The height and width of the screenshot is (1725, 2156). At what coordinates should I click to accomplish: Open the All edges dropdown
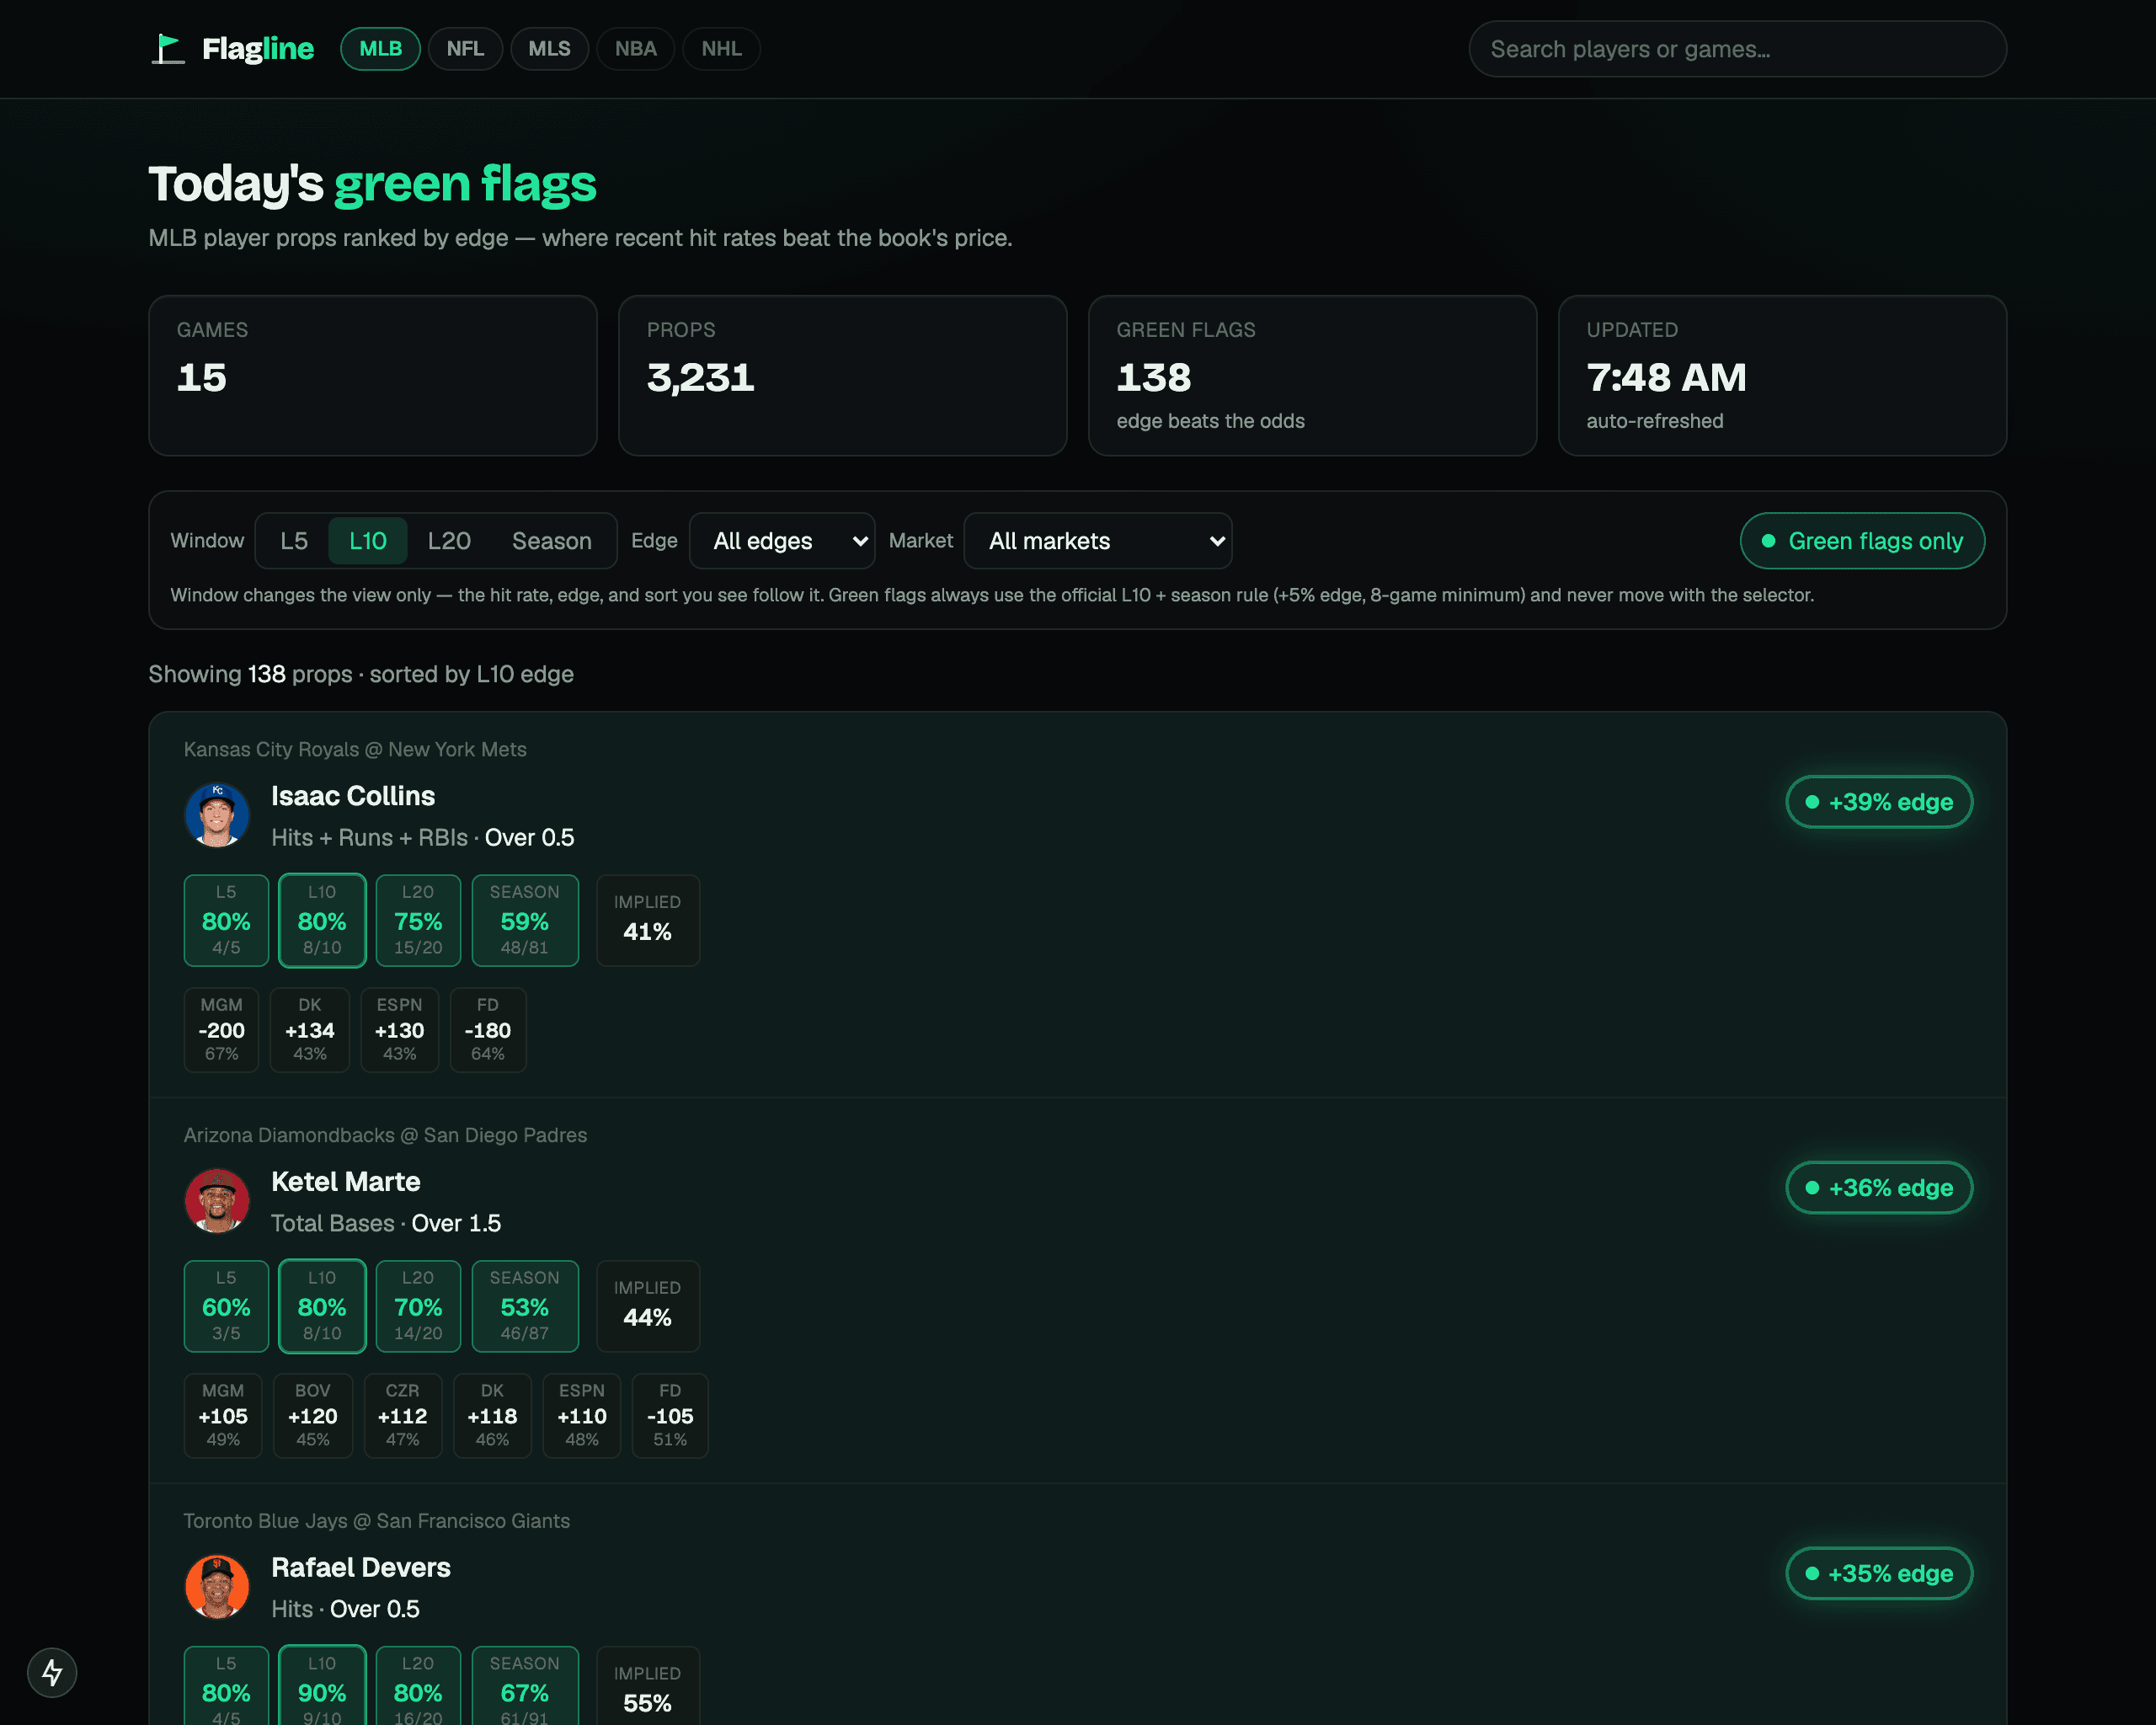tap(782, 541)
